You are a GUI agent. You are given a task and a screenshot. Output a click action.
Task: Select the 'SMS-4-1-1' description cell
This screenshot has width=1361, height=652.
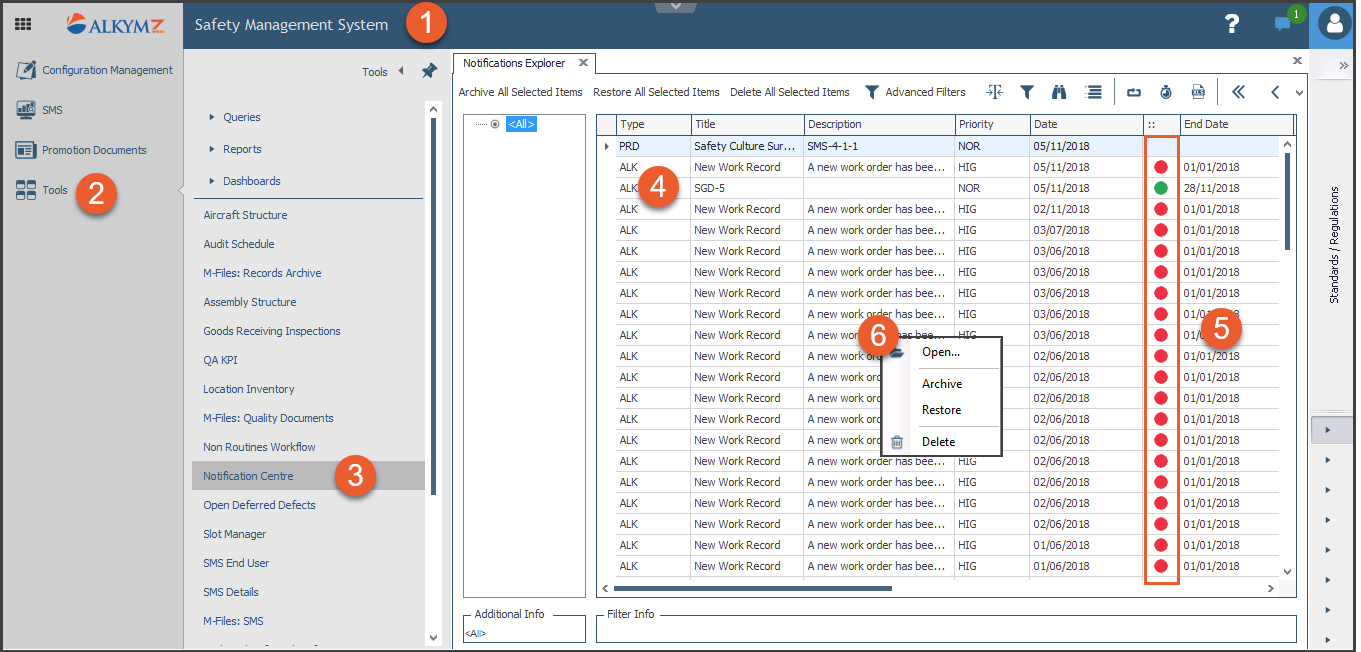(x=879, y=146)
